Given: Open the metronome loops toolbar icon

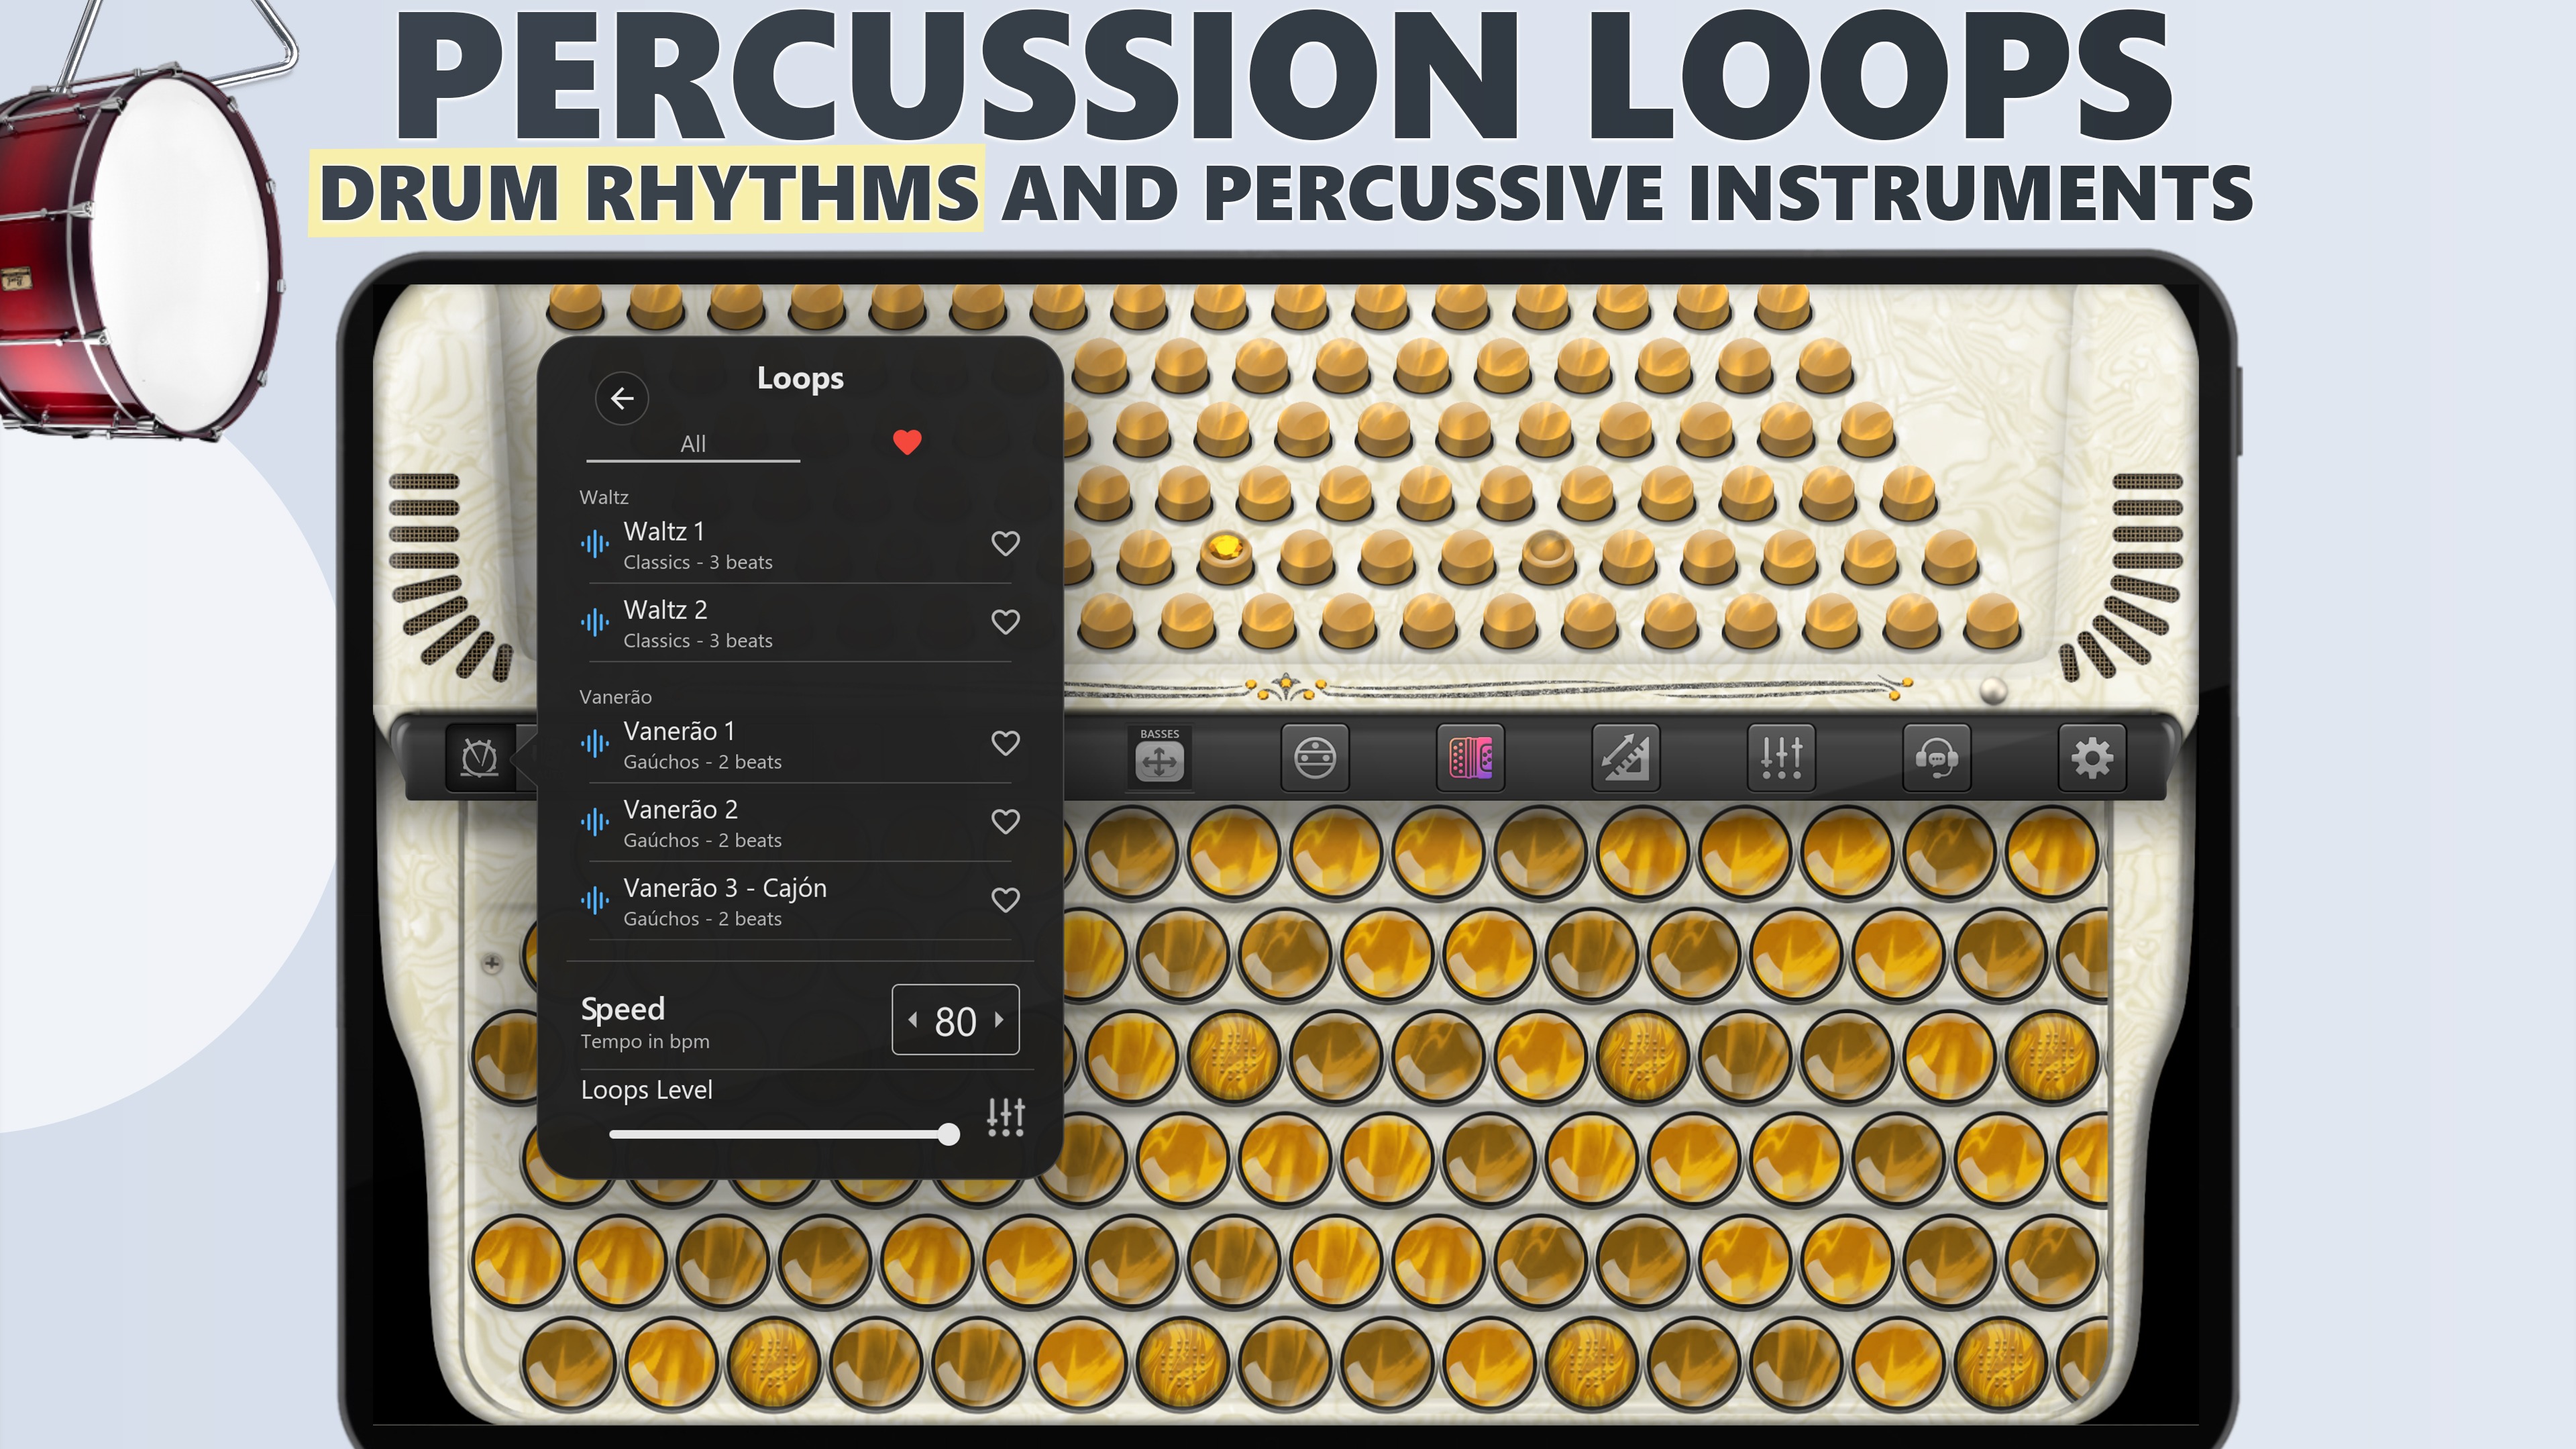Looking at the screenshot, I should coord(479,757).
